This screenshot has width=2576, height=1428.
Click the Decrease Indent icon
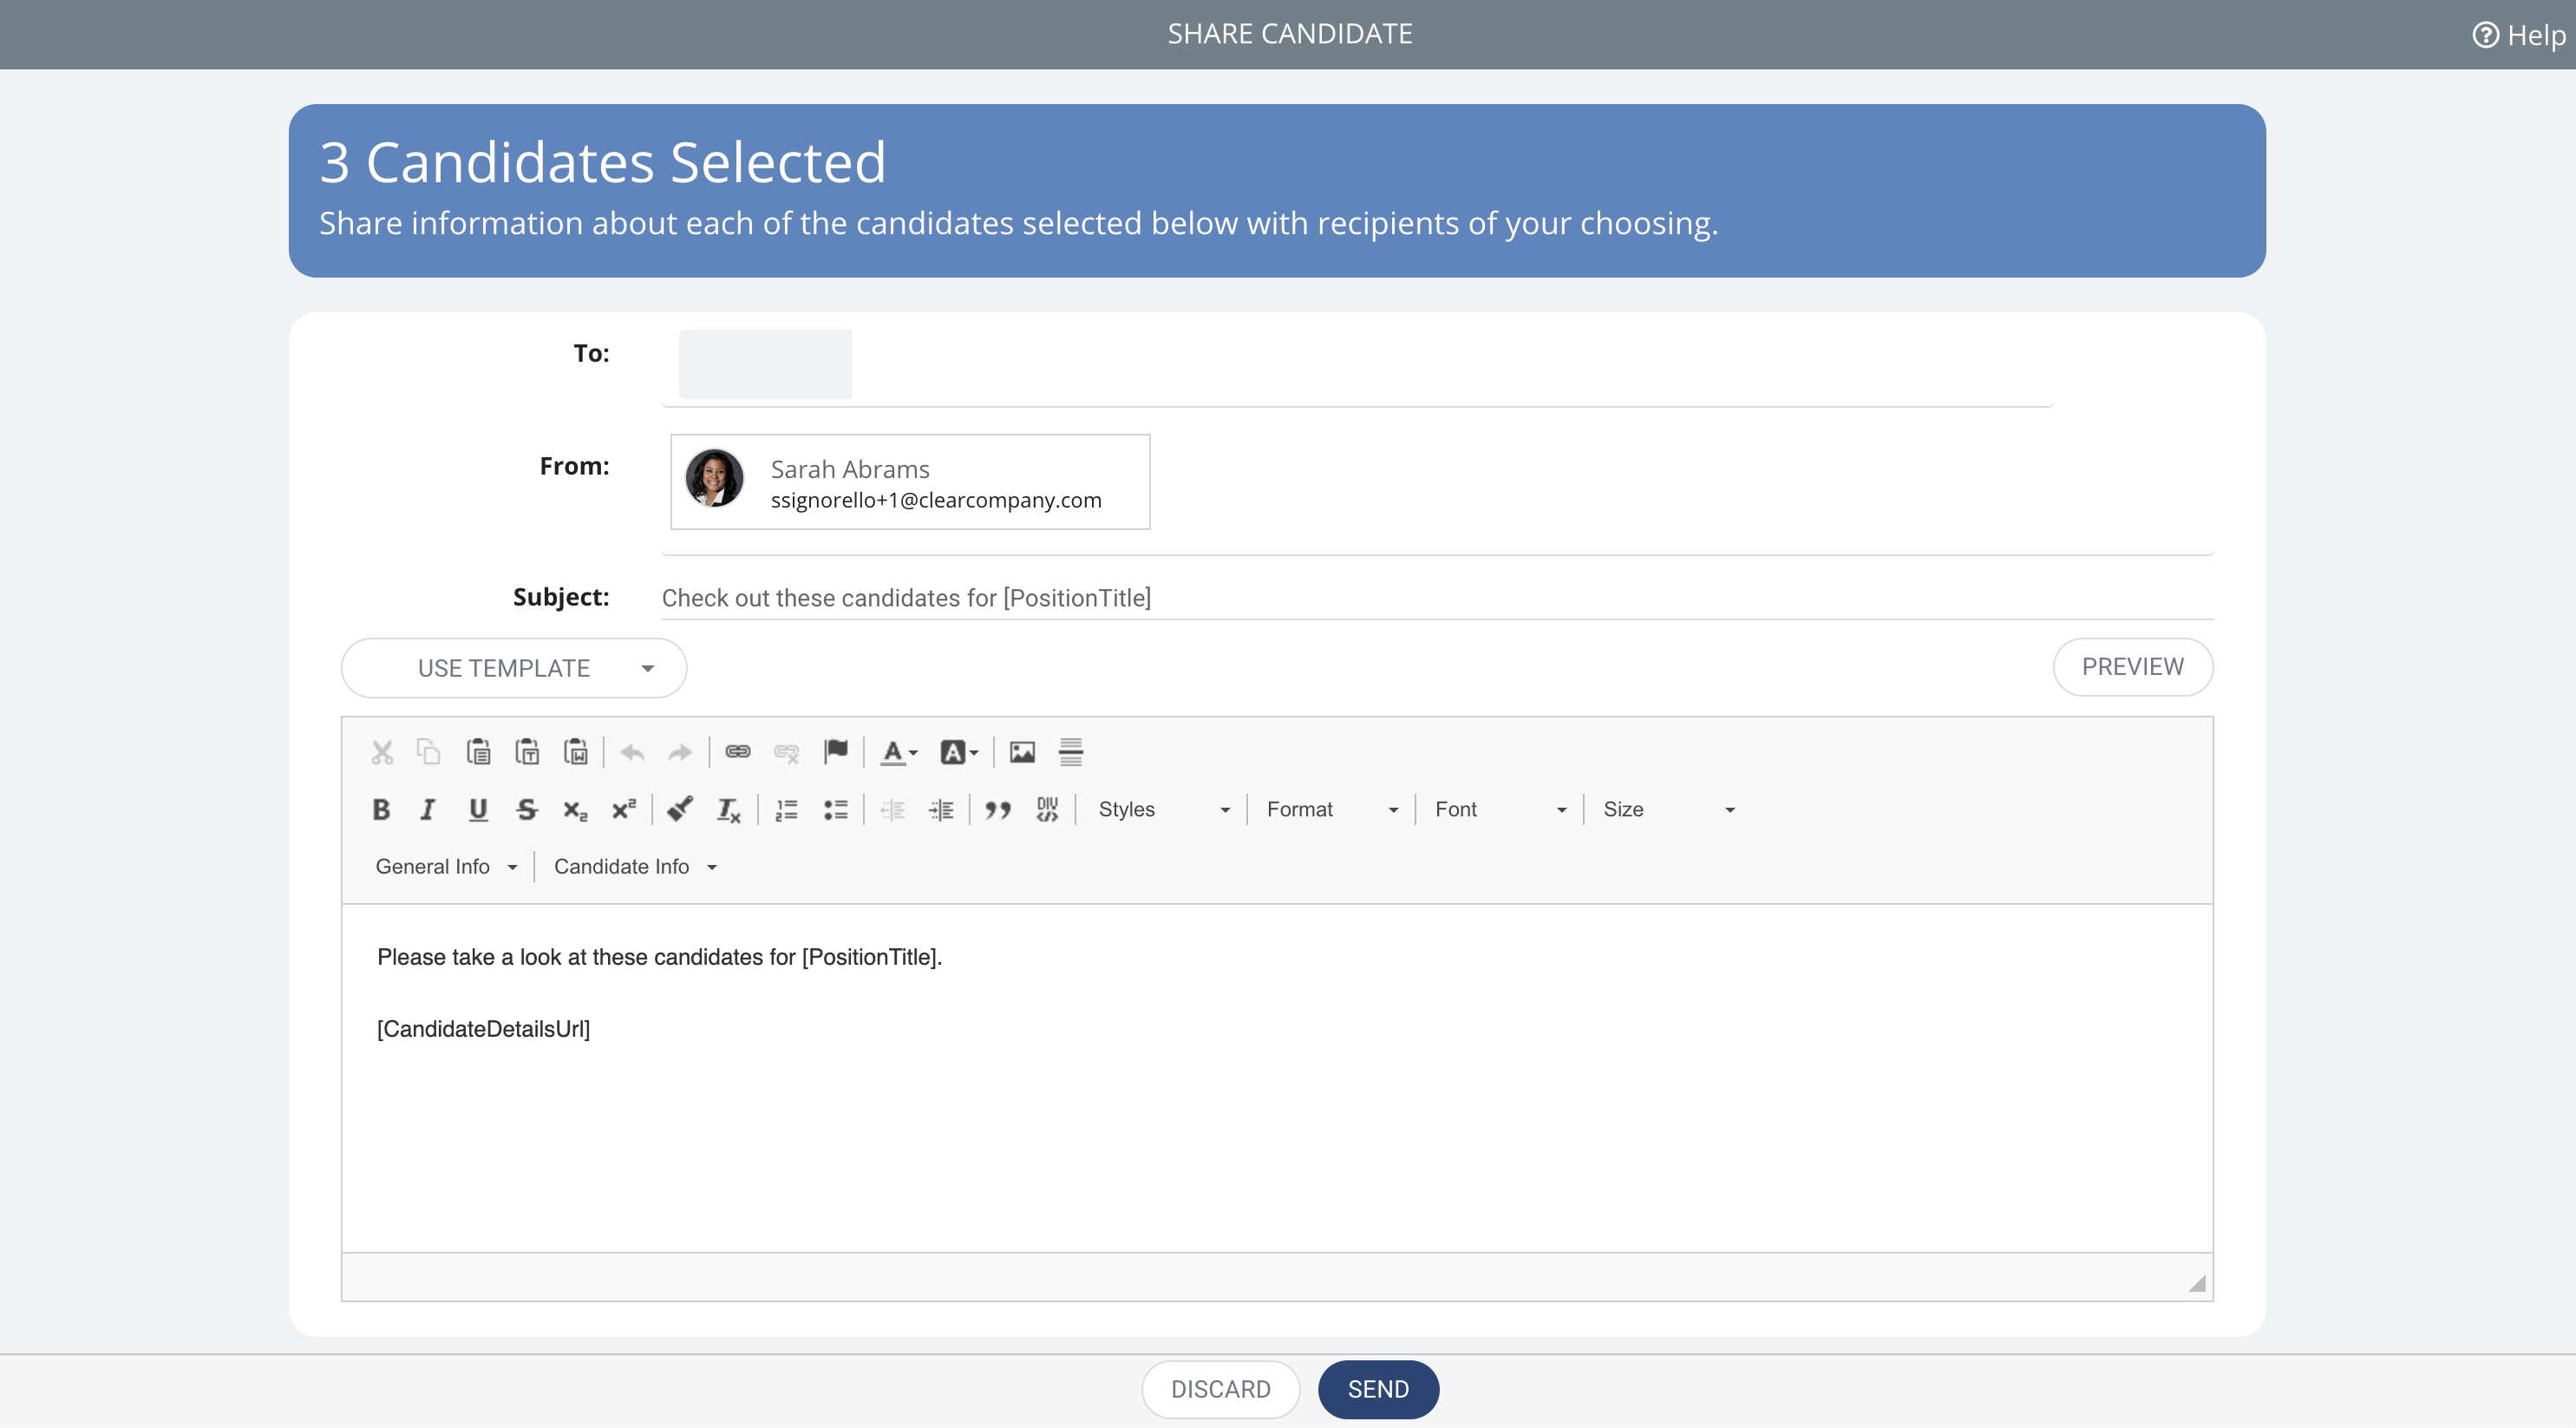coord(893,810)
